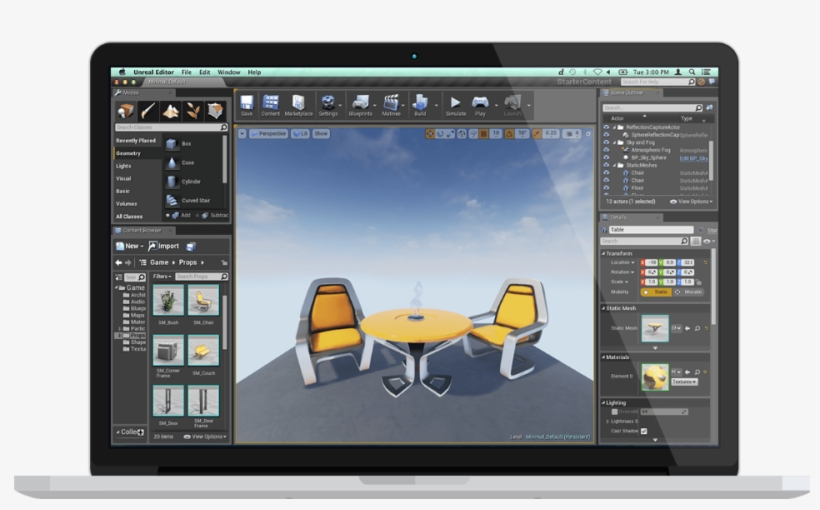Click the Build toolbar icon
820x510 pixels.
[x=420, y=102]
